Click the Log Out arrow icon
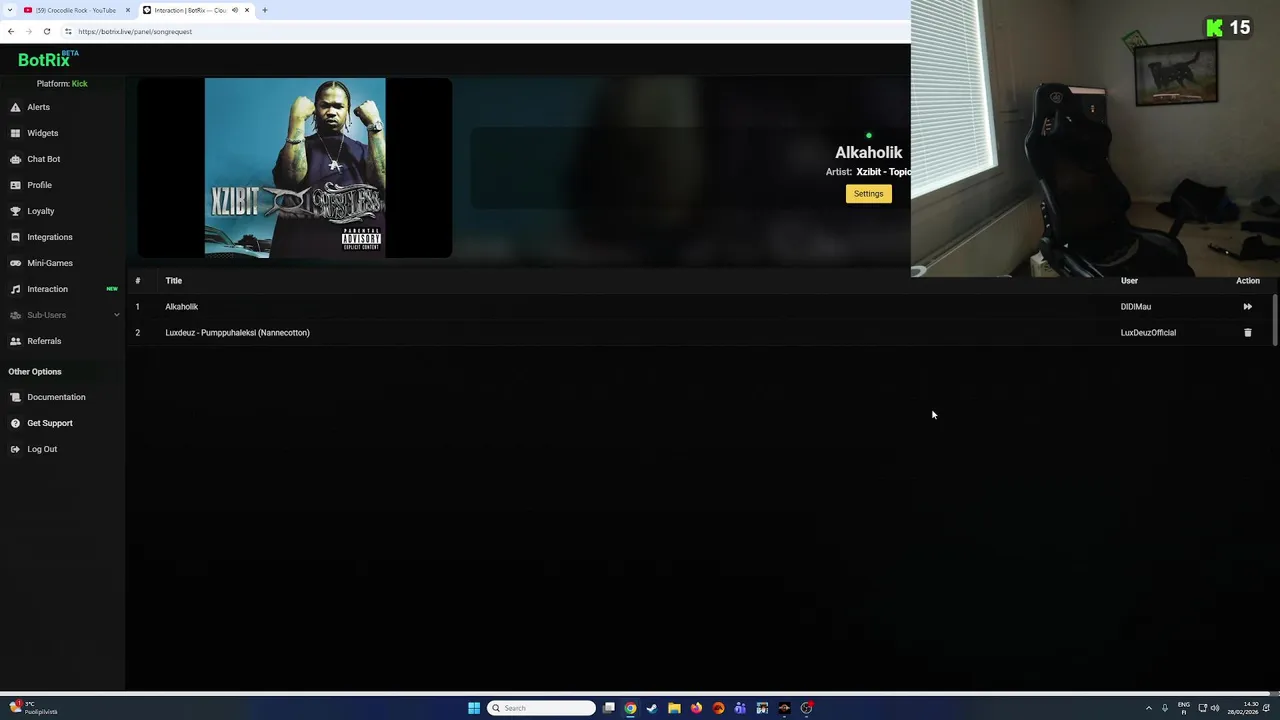Image resolution: width=1280 pixels, height=720 pixels. pyautogui.click(x=15, y=449)
